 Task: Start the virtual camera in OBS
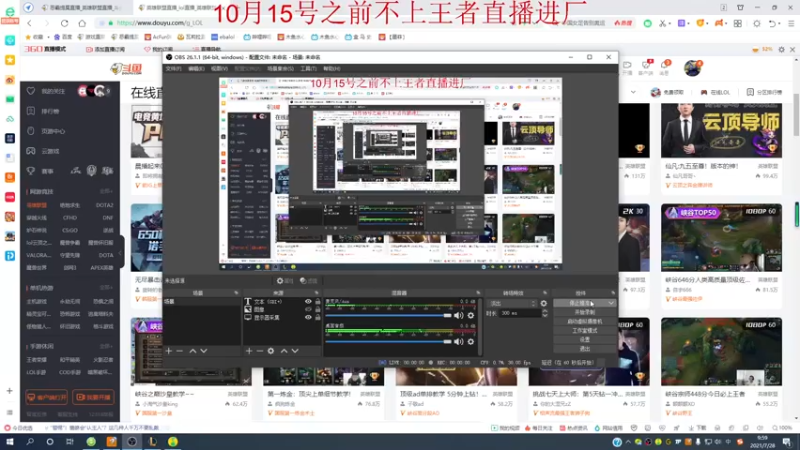pos(585,321)
